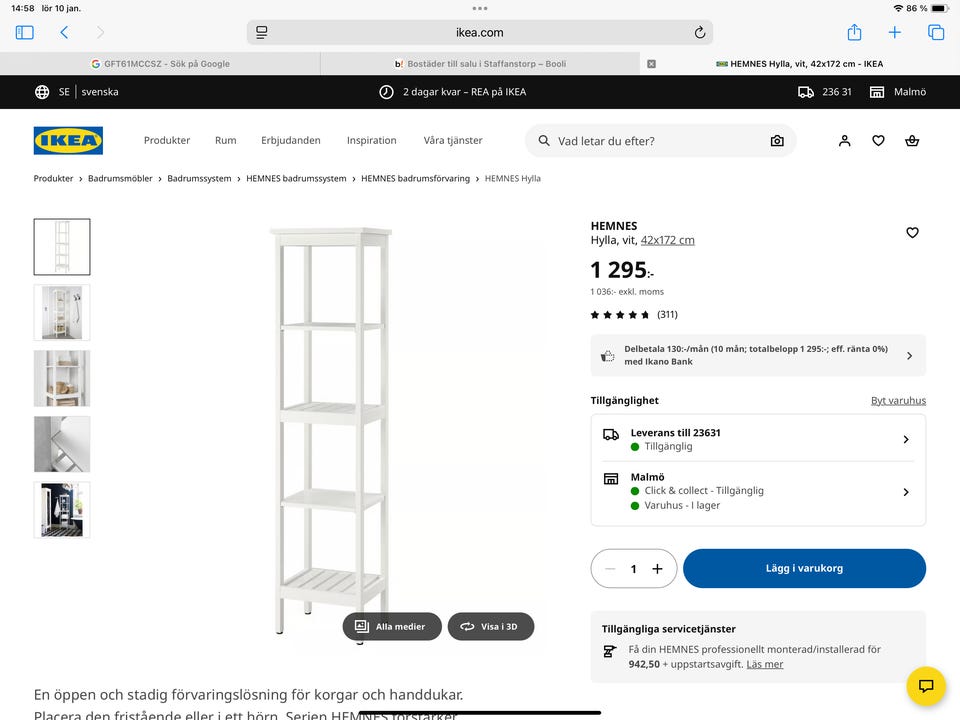Open the Produkter menu
Screen dimensions: 960x720
click(166, 141)
